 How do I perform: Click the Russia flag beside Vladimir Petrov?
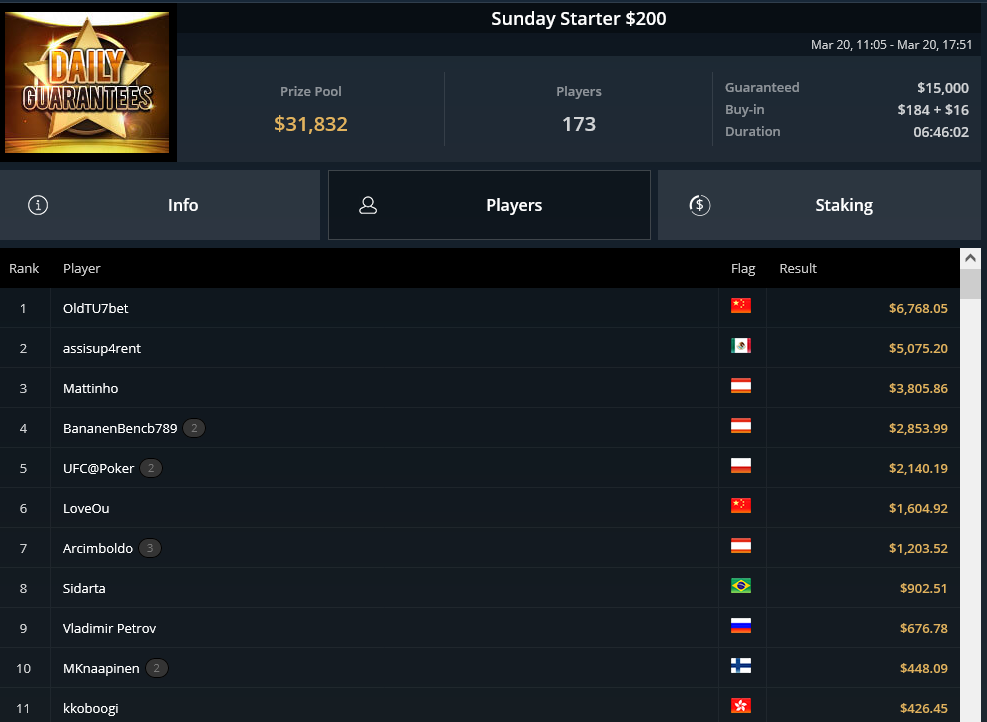pyautogui.click(x=741, y=626)
